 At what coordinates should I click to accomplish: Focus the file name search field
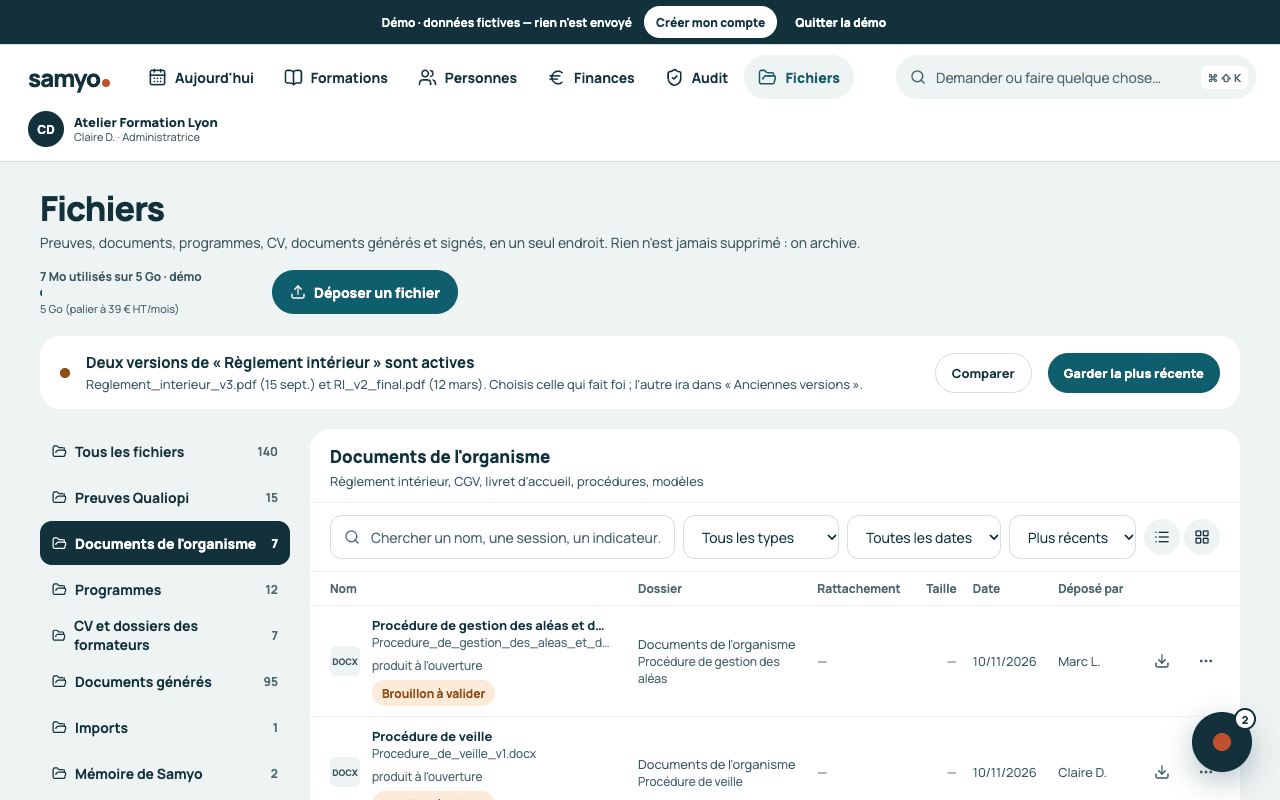(x=502, y=537)
